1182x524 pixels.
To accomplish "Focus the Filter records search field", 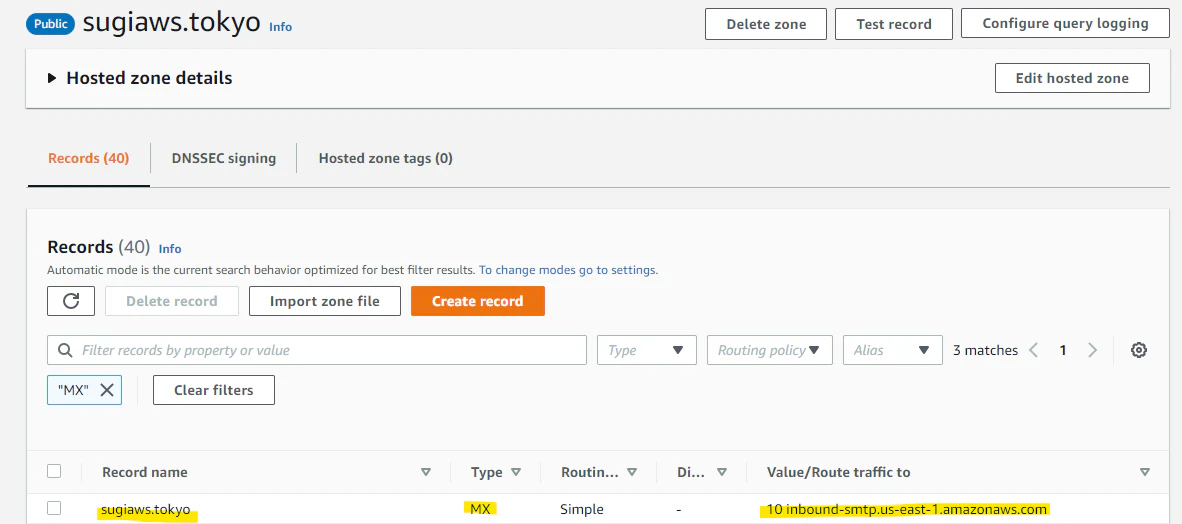I will tap(317, 350).
